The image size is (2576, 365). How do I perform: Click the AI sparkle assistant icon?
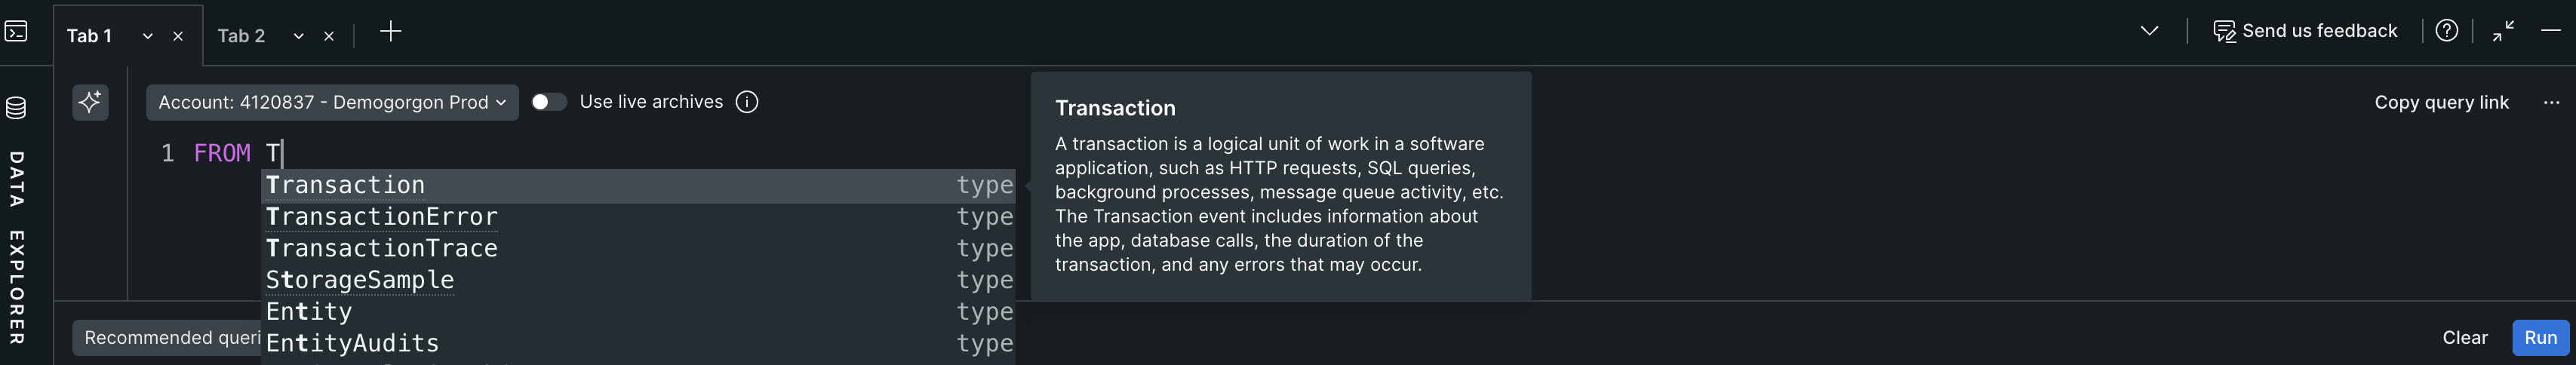point(90,102)
